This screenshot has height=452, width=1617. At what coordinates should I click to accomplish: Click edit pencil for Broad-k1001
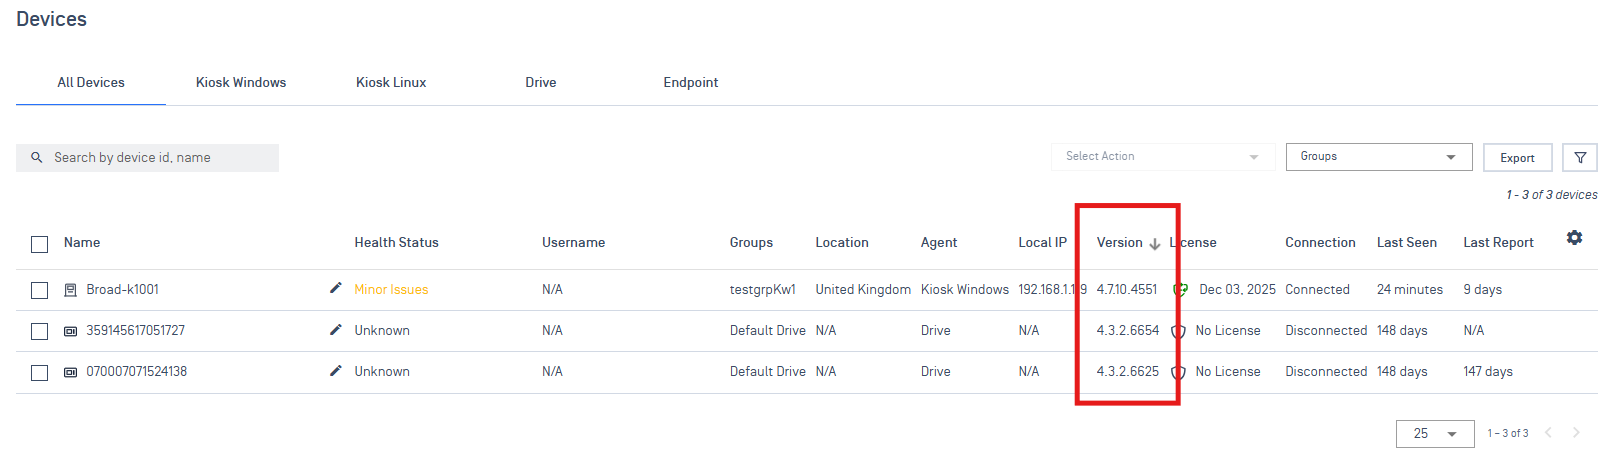(x=336, y=288)
